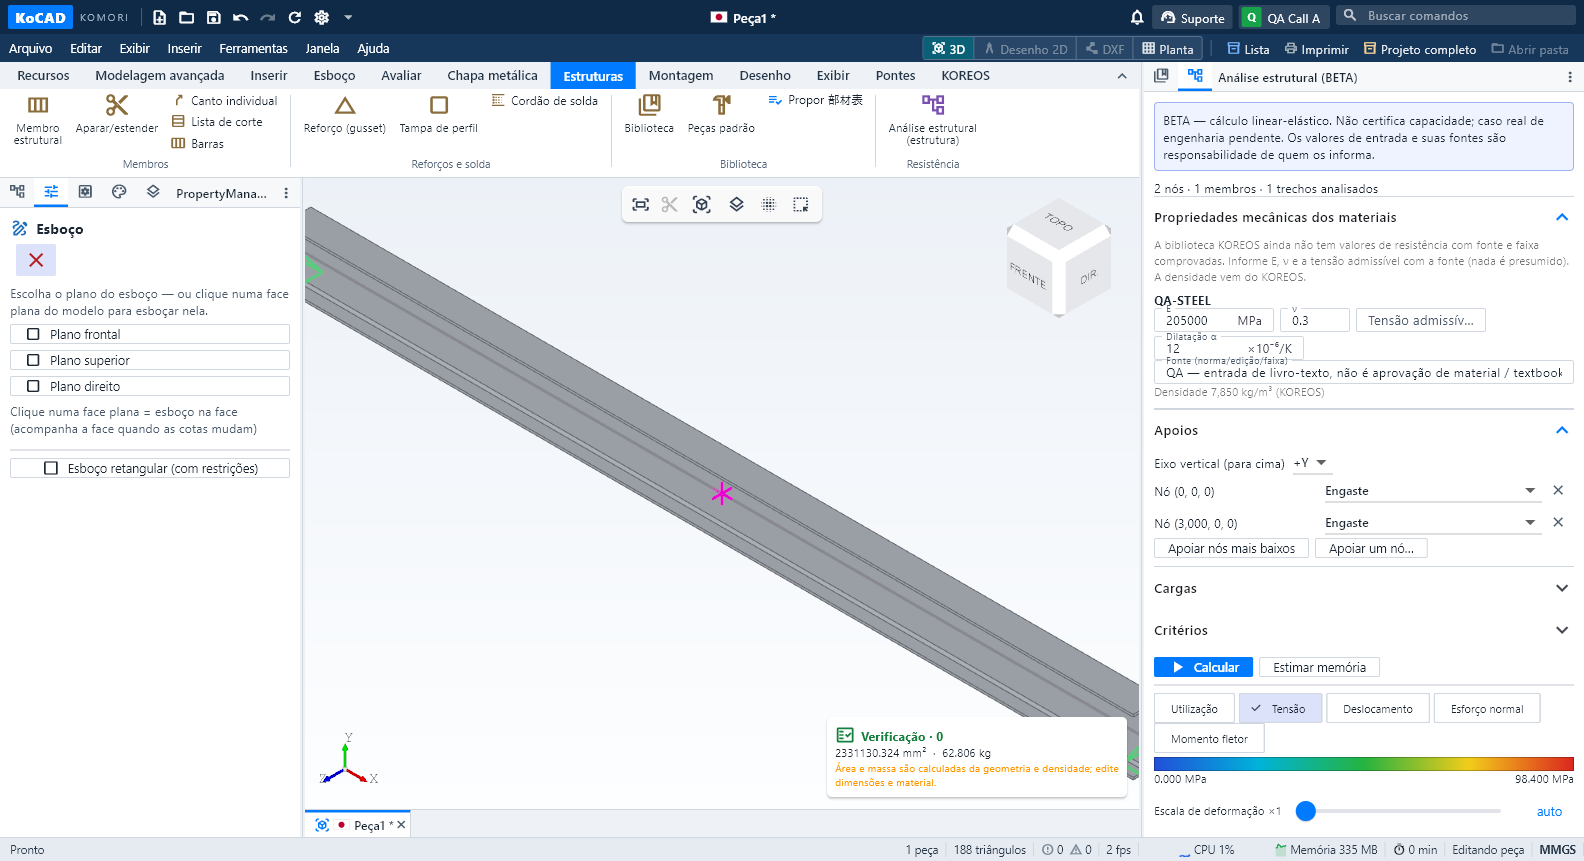Collapse the Apoios section
This screenshot has height=861, width=1584.
[x=1562, y=430]
